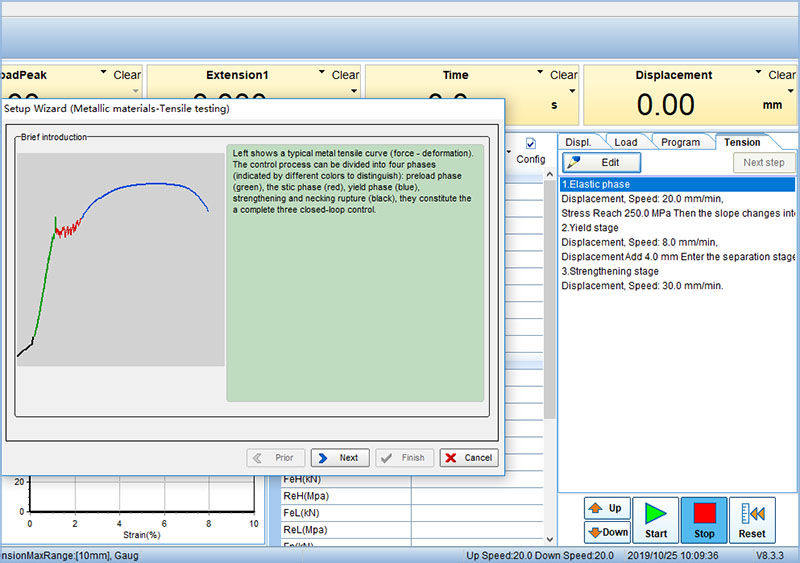800x563 pixels.
Task: Open the Program tab
Action: [680, 142]
